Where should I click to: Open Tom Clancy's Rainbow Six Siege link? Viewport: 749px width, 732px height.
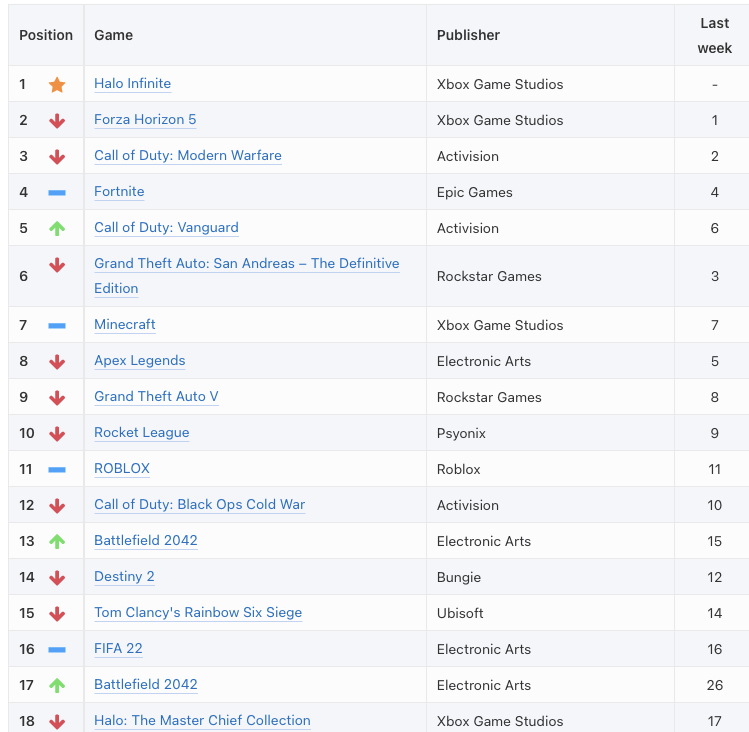tap(198, 613)
